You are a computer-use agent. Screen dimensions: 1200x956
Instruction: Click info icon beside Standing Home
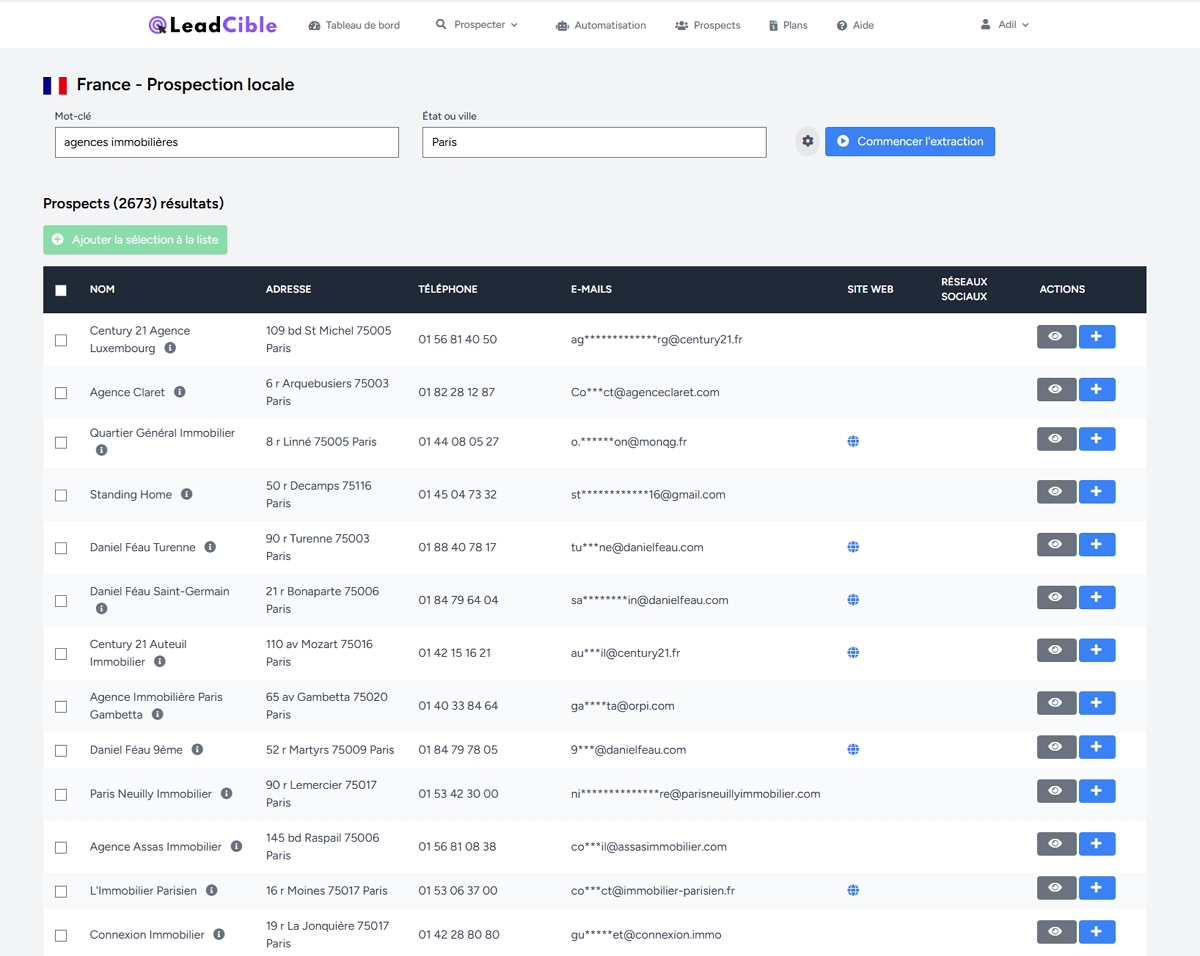(x=187, y=494)
